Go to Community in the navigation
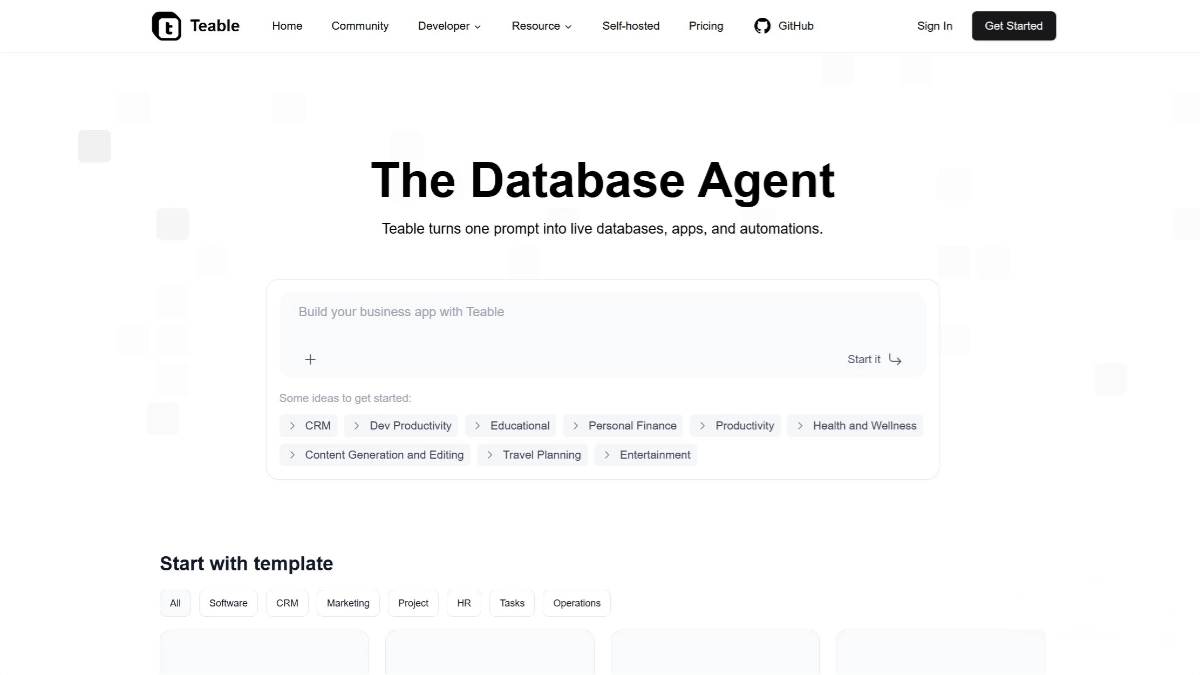1200x675 pixels. pyautogui.click(x=360, y=26)
